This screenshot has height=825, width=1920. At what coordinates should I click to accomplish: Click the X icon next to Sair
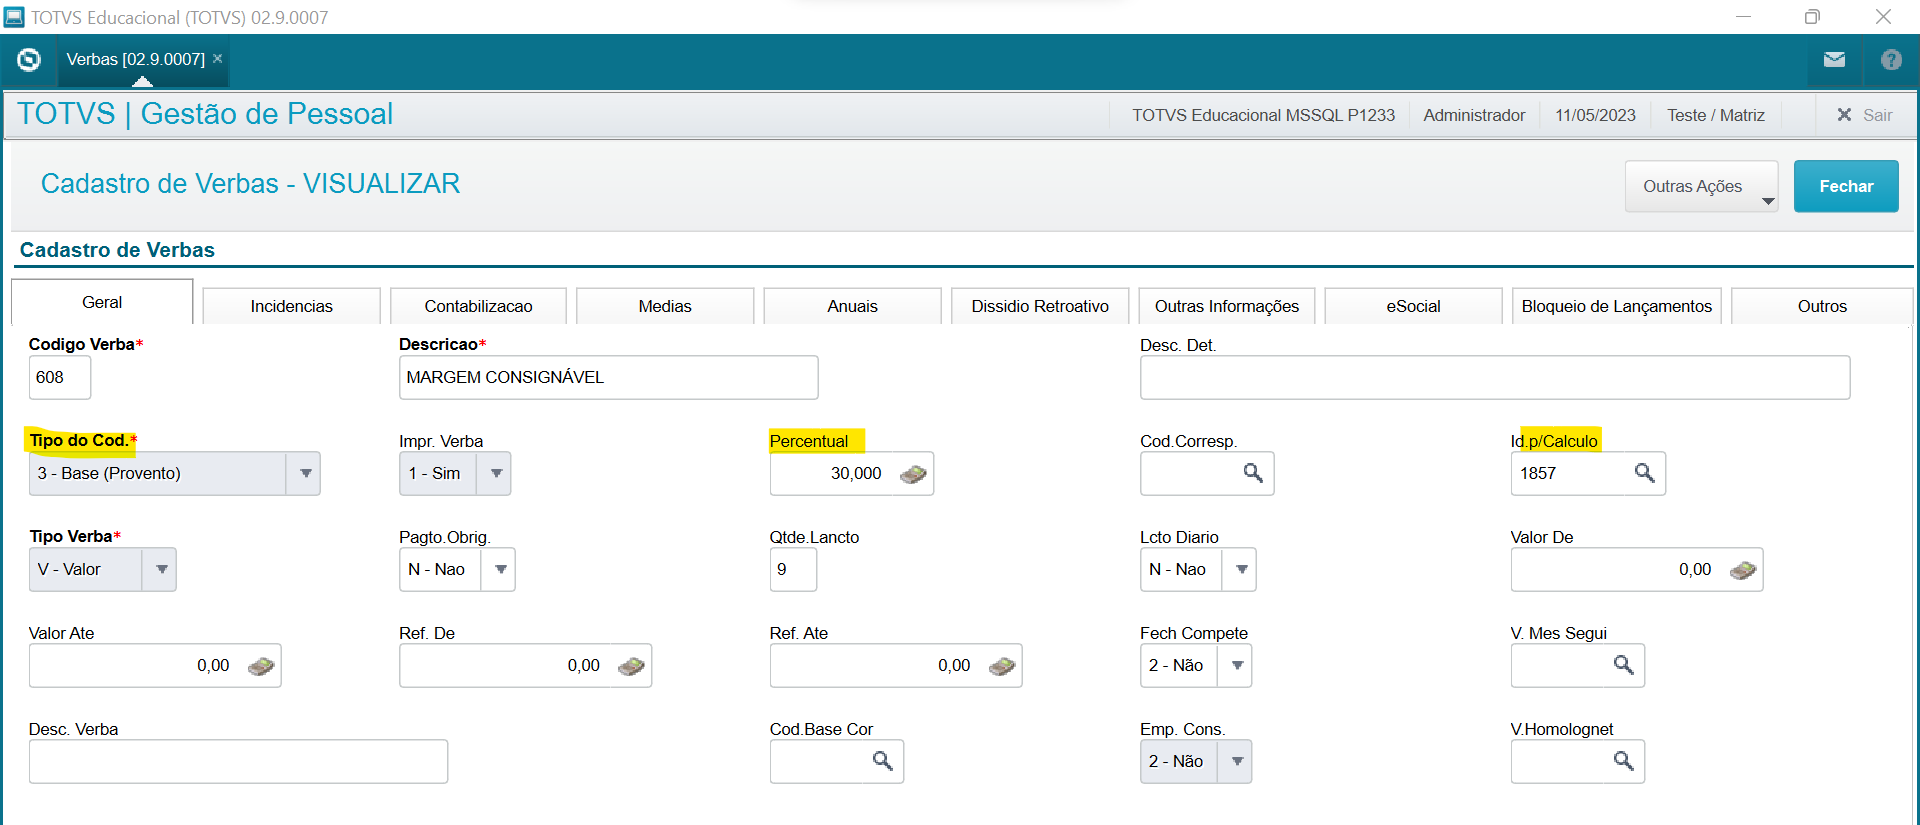tap(1844, 115)
